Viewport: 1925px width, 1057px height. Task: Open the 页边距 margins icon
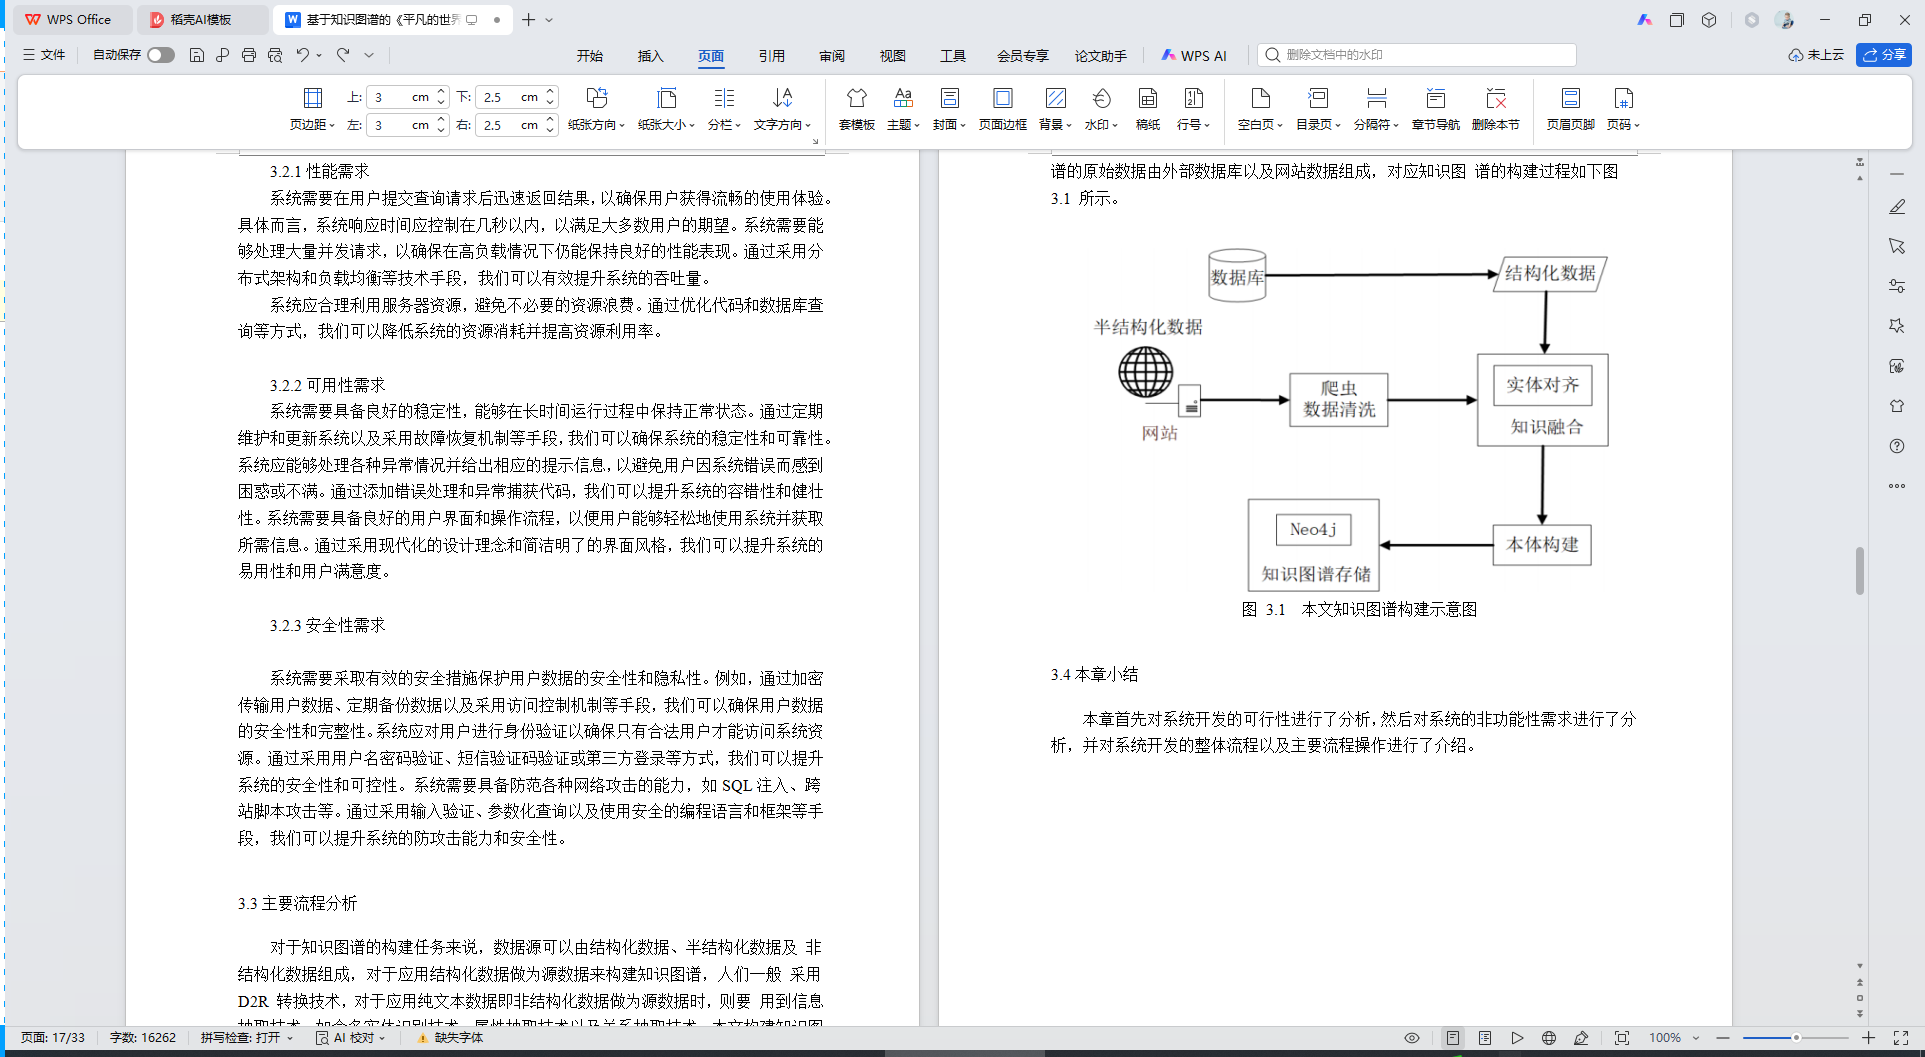coord(312,98)
